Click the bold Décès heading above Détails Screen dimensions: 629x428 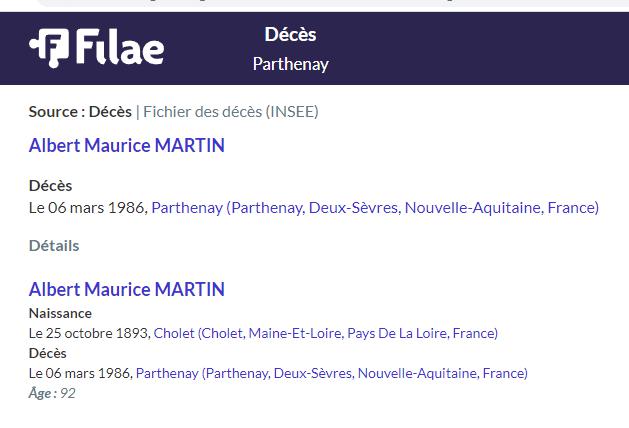click(x=51, y=186)
